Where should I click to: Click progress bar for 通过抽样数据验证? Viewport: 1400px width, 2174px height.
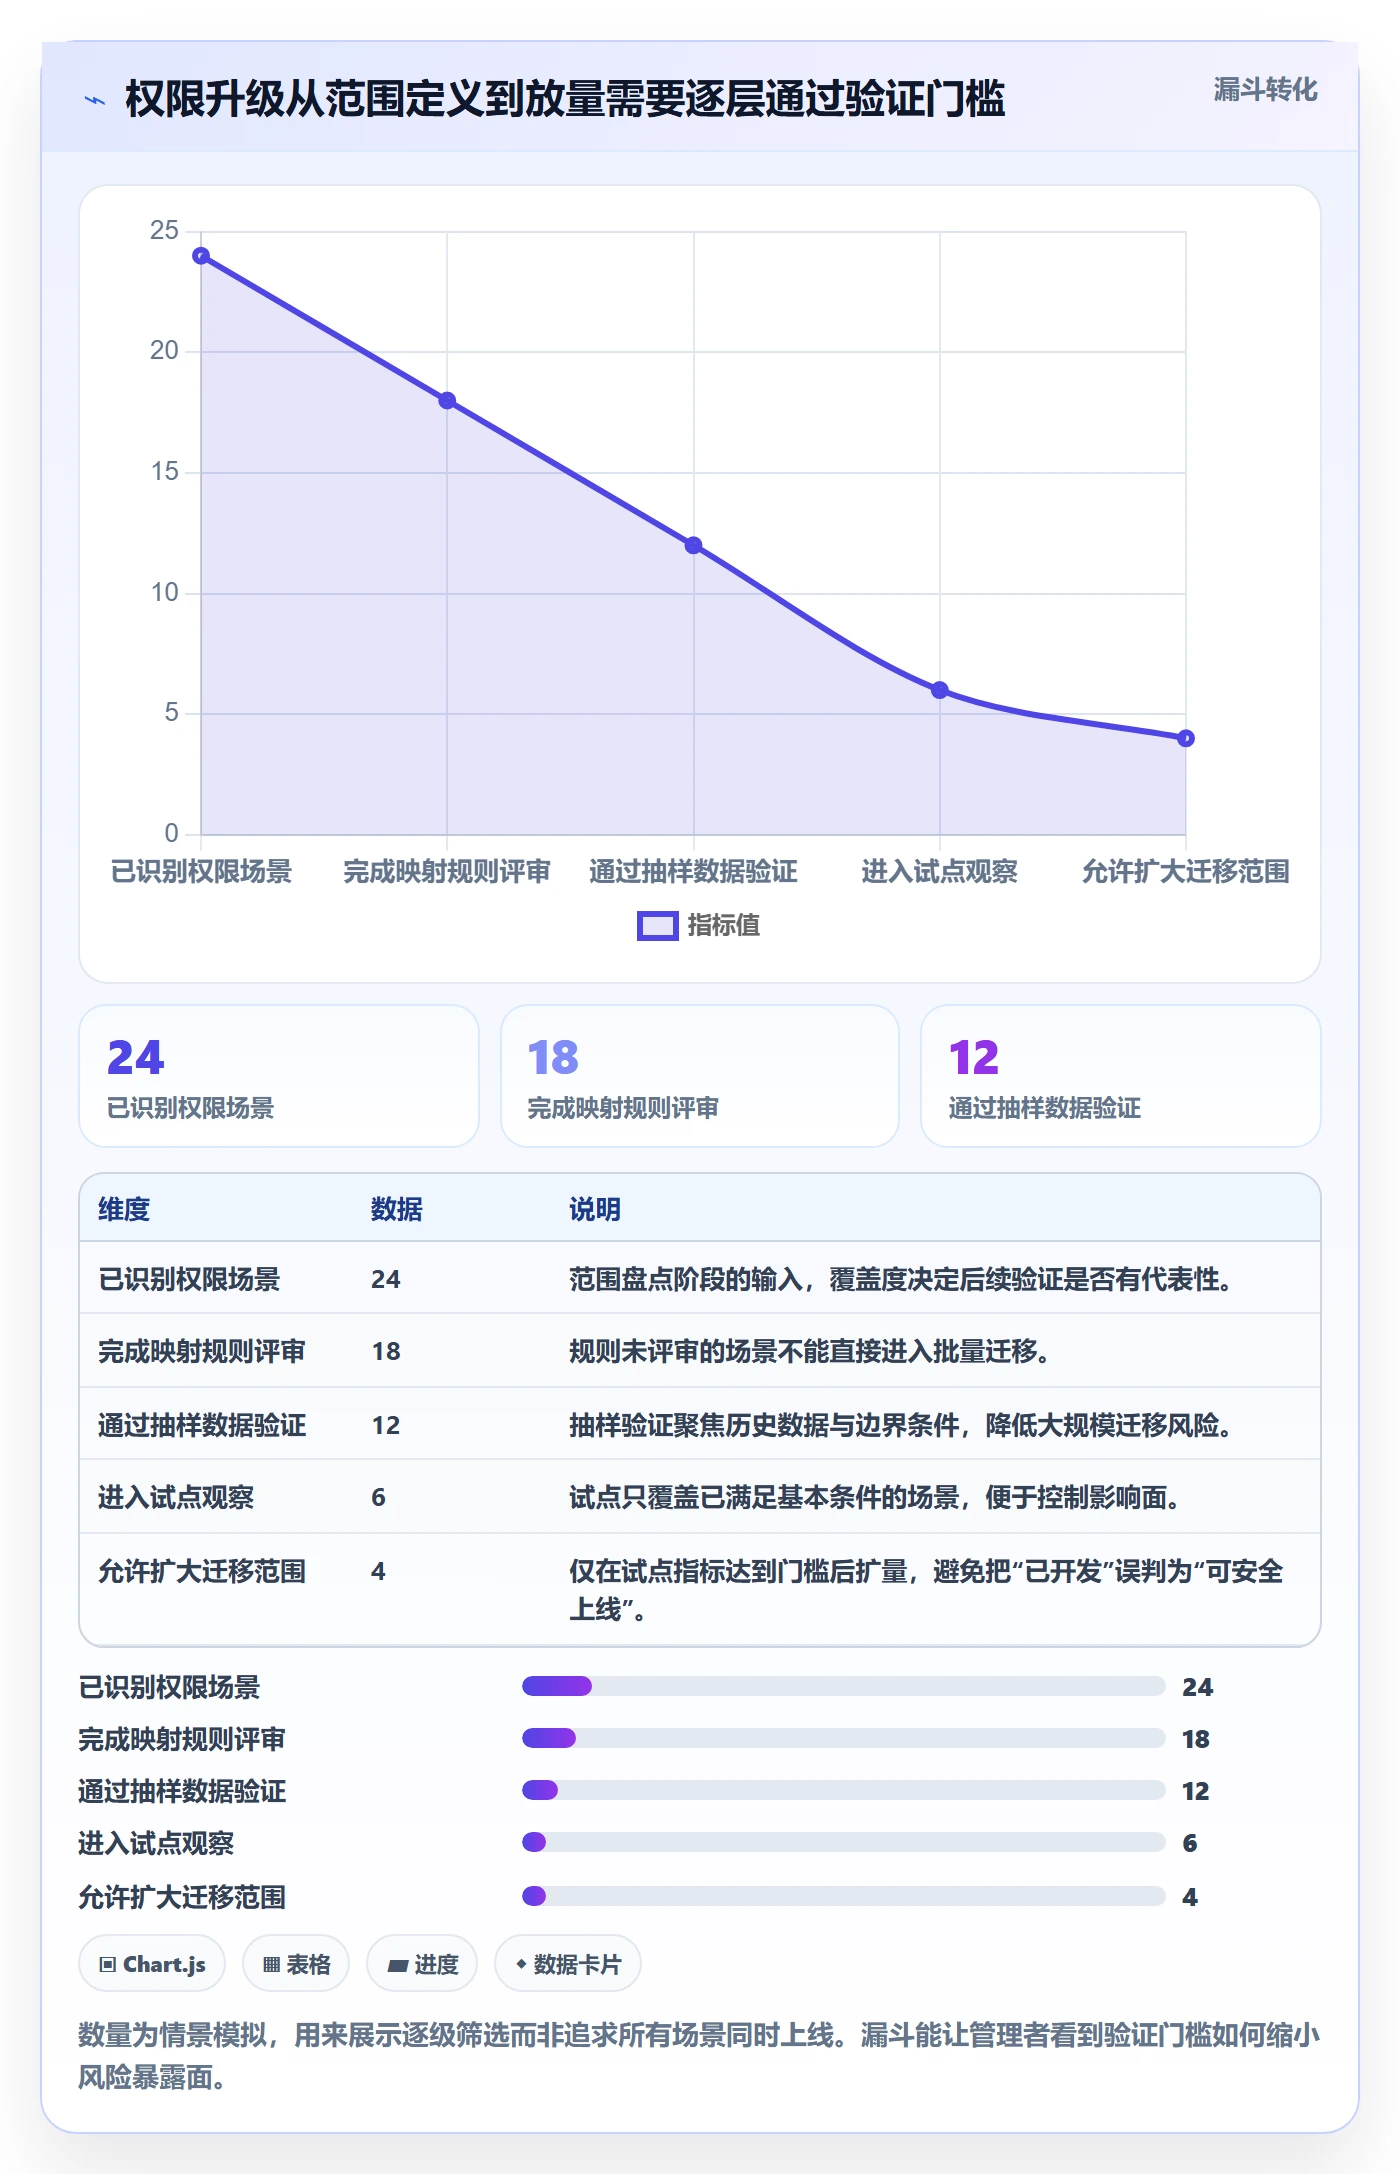(844, 1791)
